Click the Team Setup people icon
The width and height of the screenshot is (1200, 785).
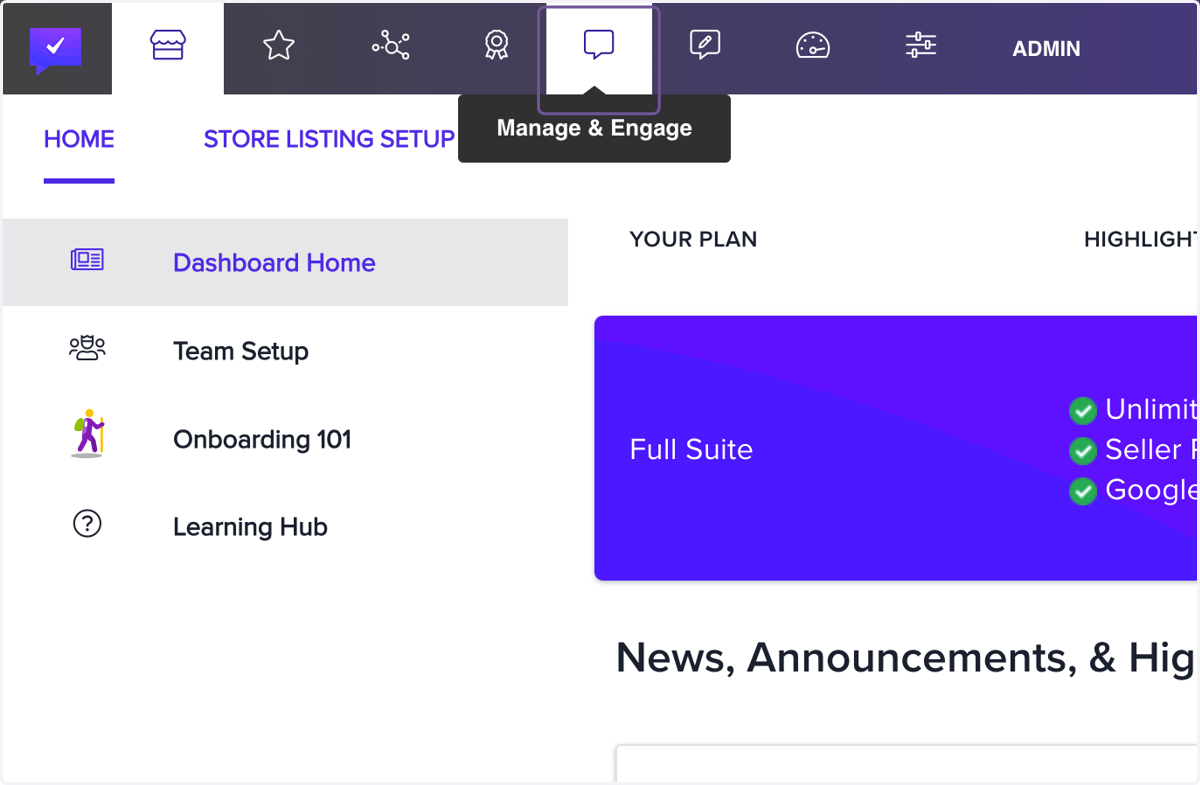[87, 347]
